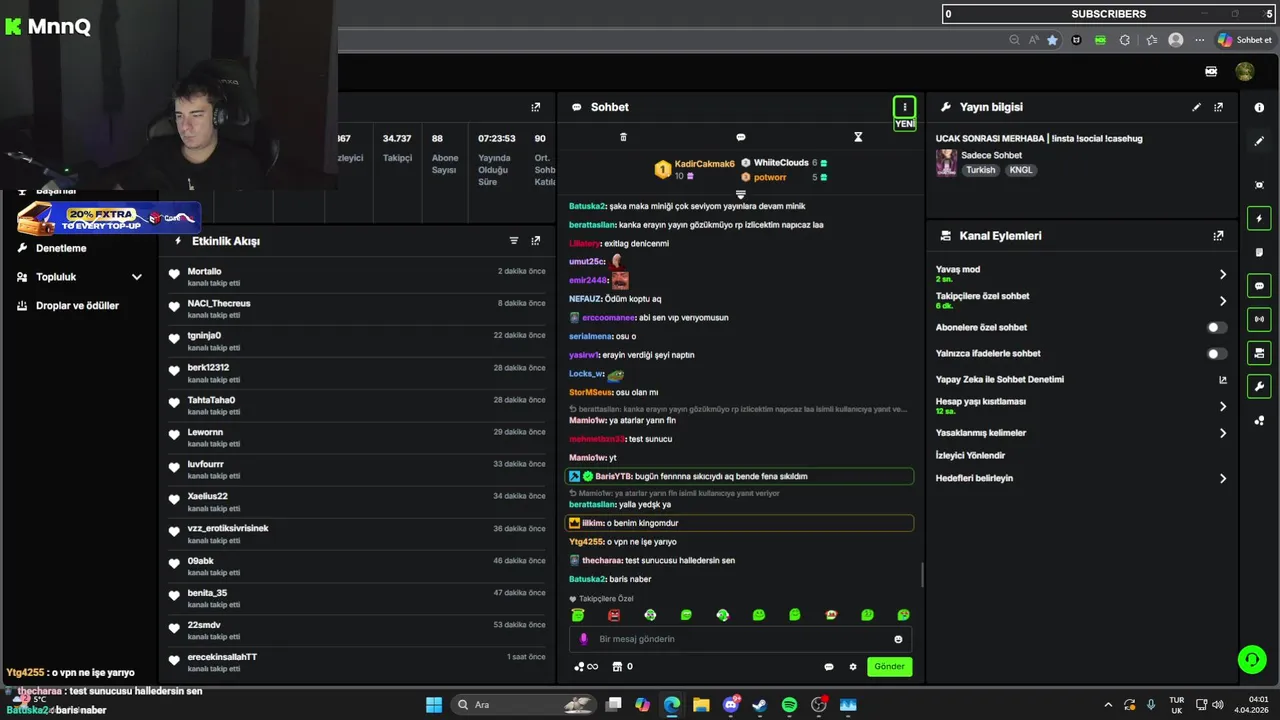Viewport: 1280px width, 720px height.
Task: Pop out the stats panel
Action: 536,107
